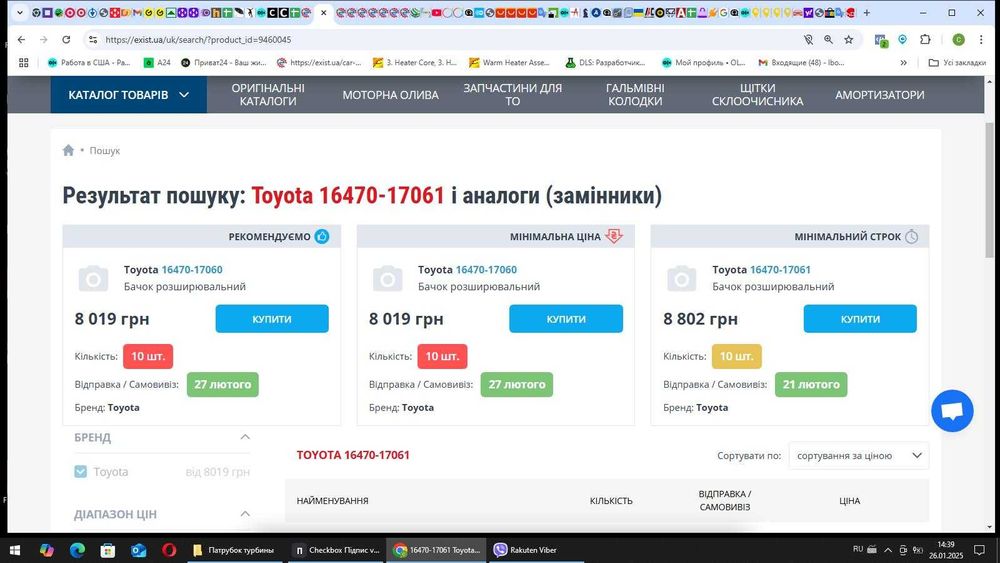
Task: Open 'Гальмівні колодки' section
Action: [635, 94]
